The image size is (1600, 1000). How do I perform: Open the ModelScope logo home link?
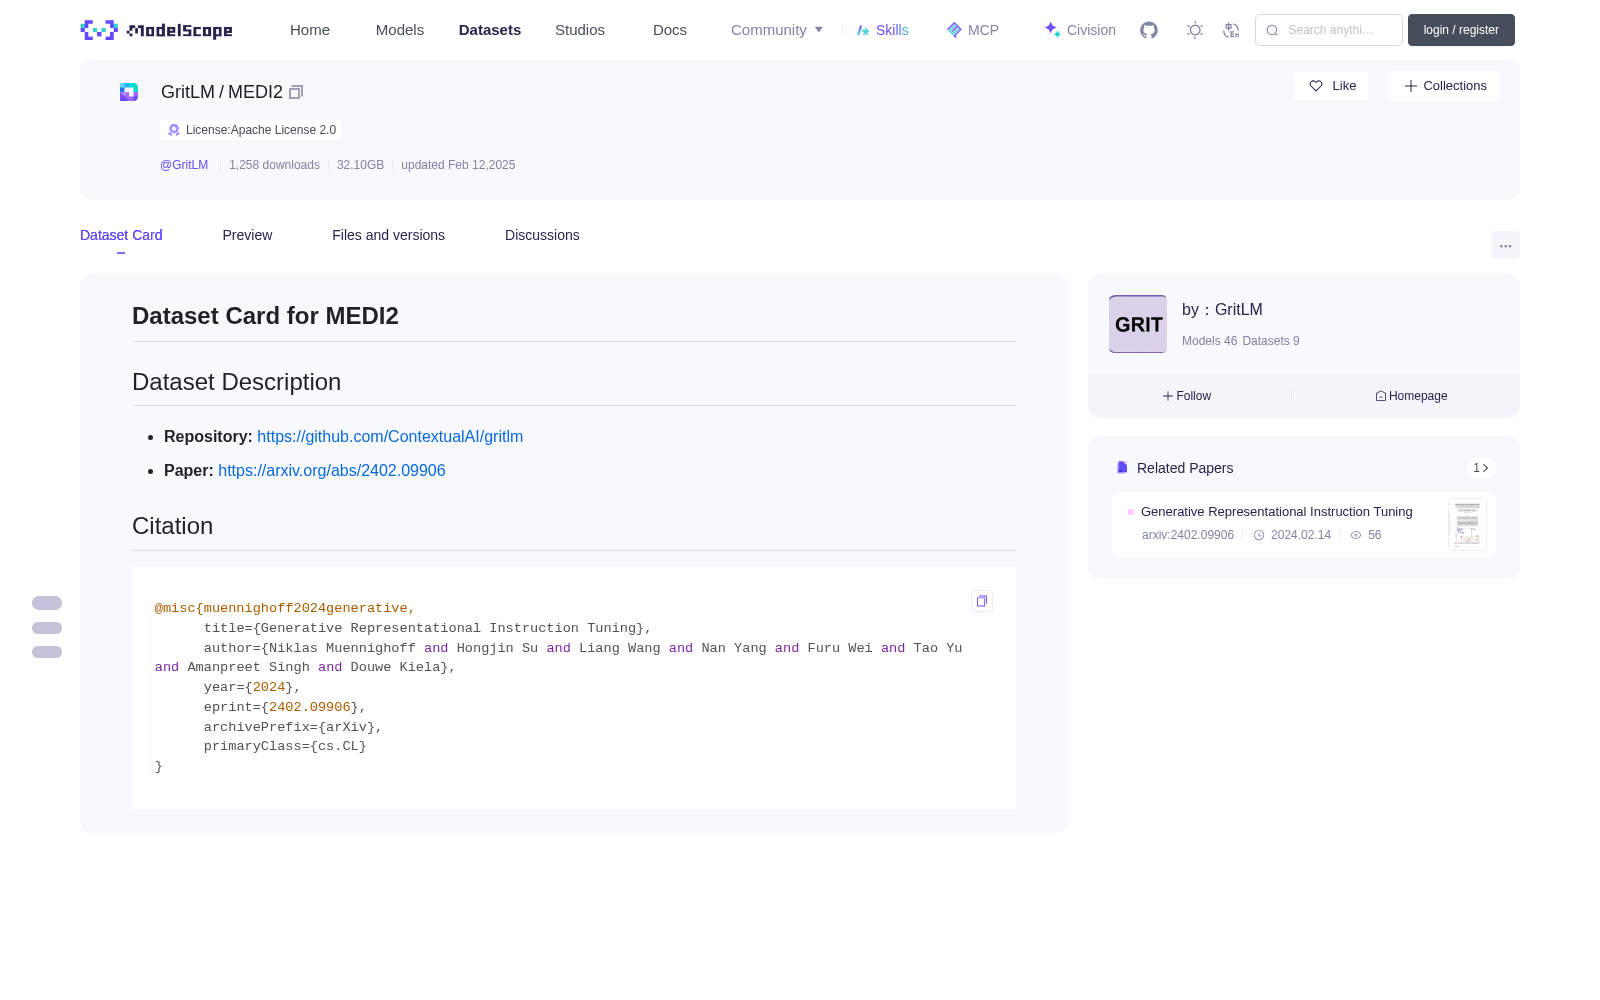[x=157, y=30]
